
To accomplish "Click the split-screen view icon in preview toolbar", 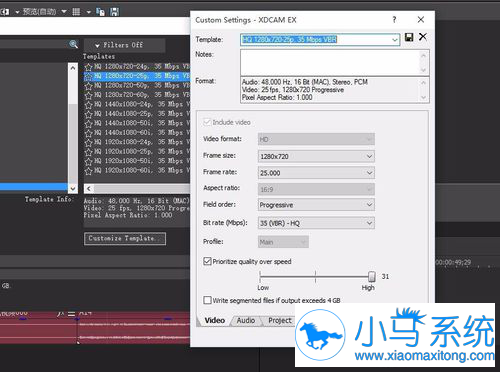I will tap(5, 12).
